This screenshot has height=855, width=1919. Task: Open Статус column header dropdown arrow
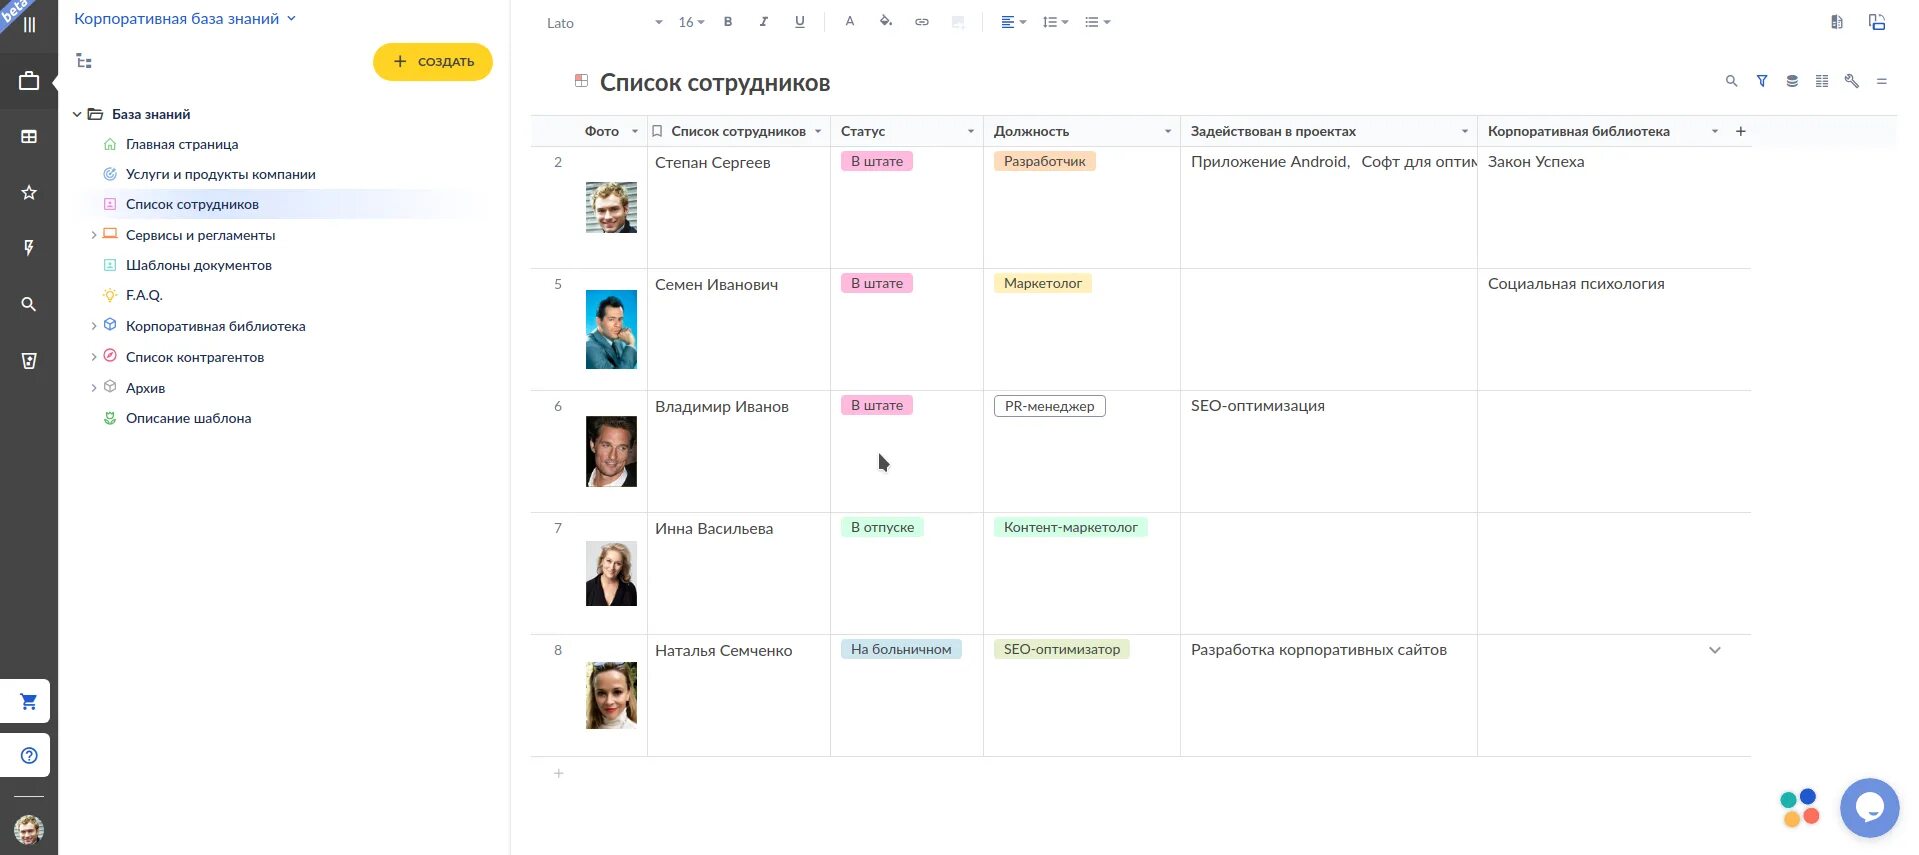[970, 131]
